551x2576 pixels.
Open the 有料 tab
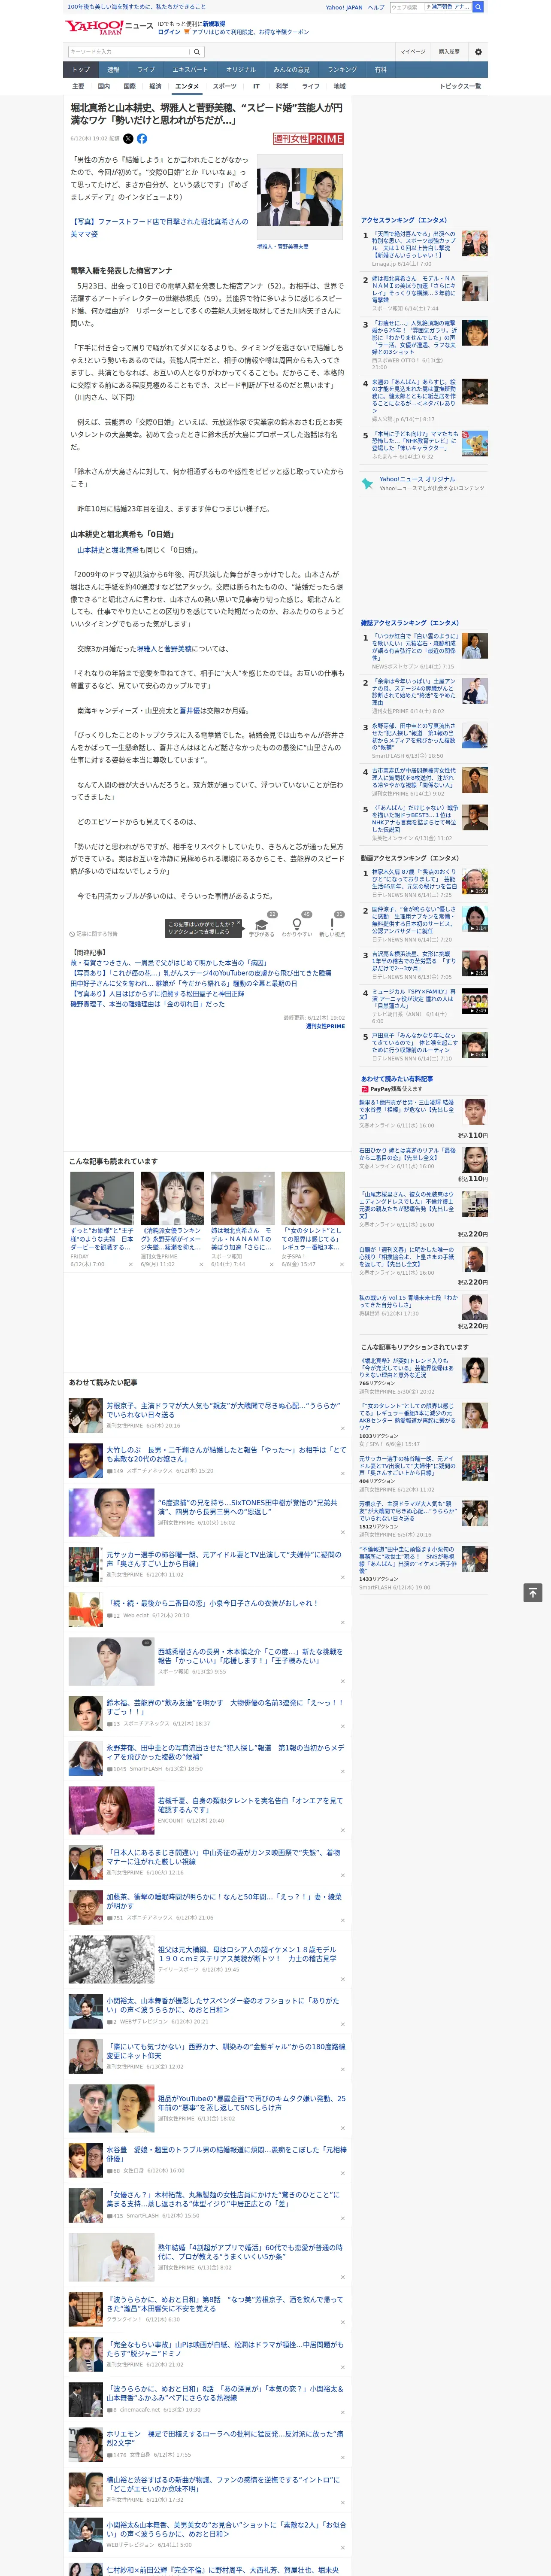click(381, 70)
